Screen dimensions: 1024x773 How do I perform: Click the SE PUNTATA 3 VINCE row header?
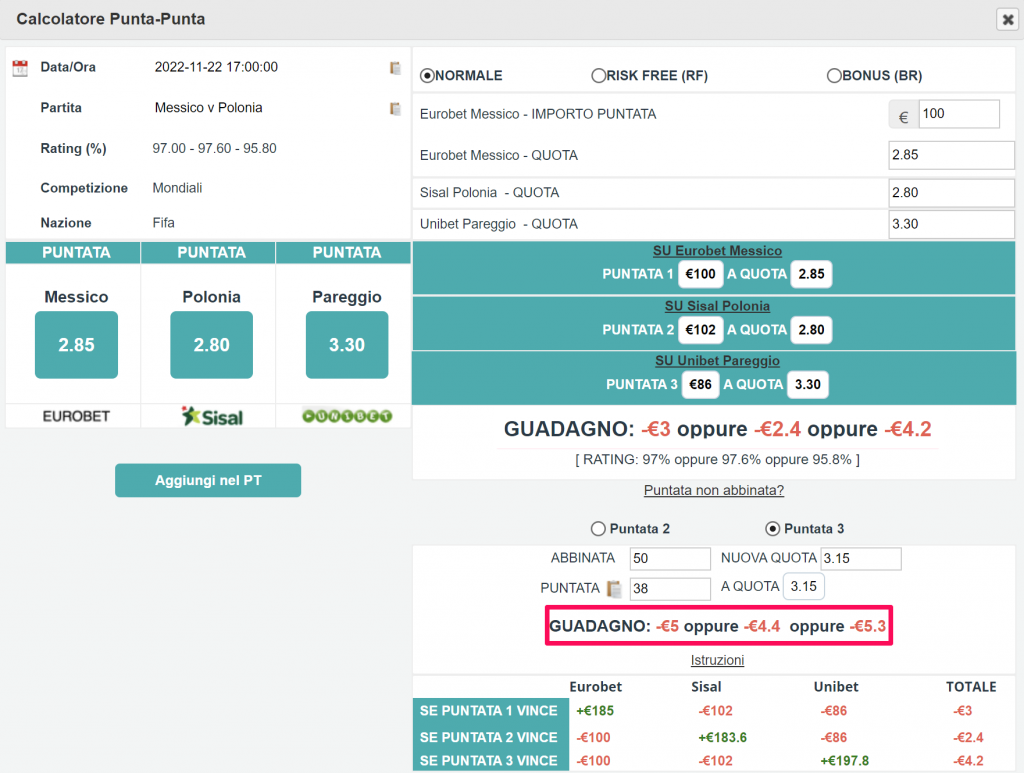pyautogui.click(x=490, y=761)
